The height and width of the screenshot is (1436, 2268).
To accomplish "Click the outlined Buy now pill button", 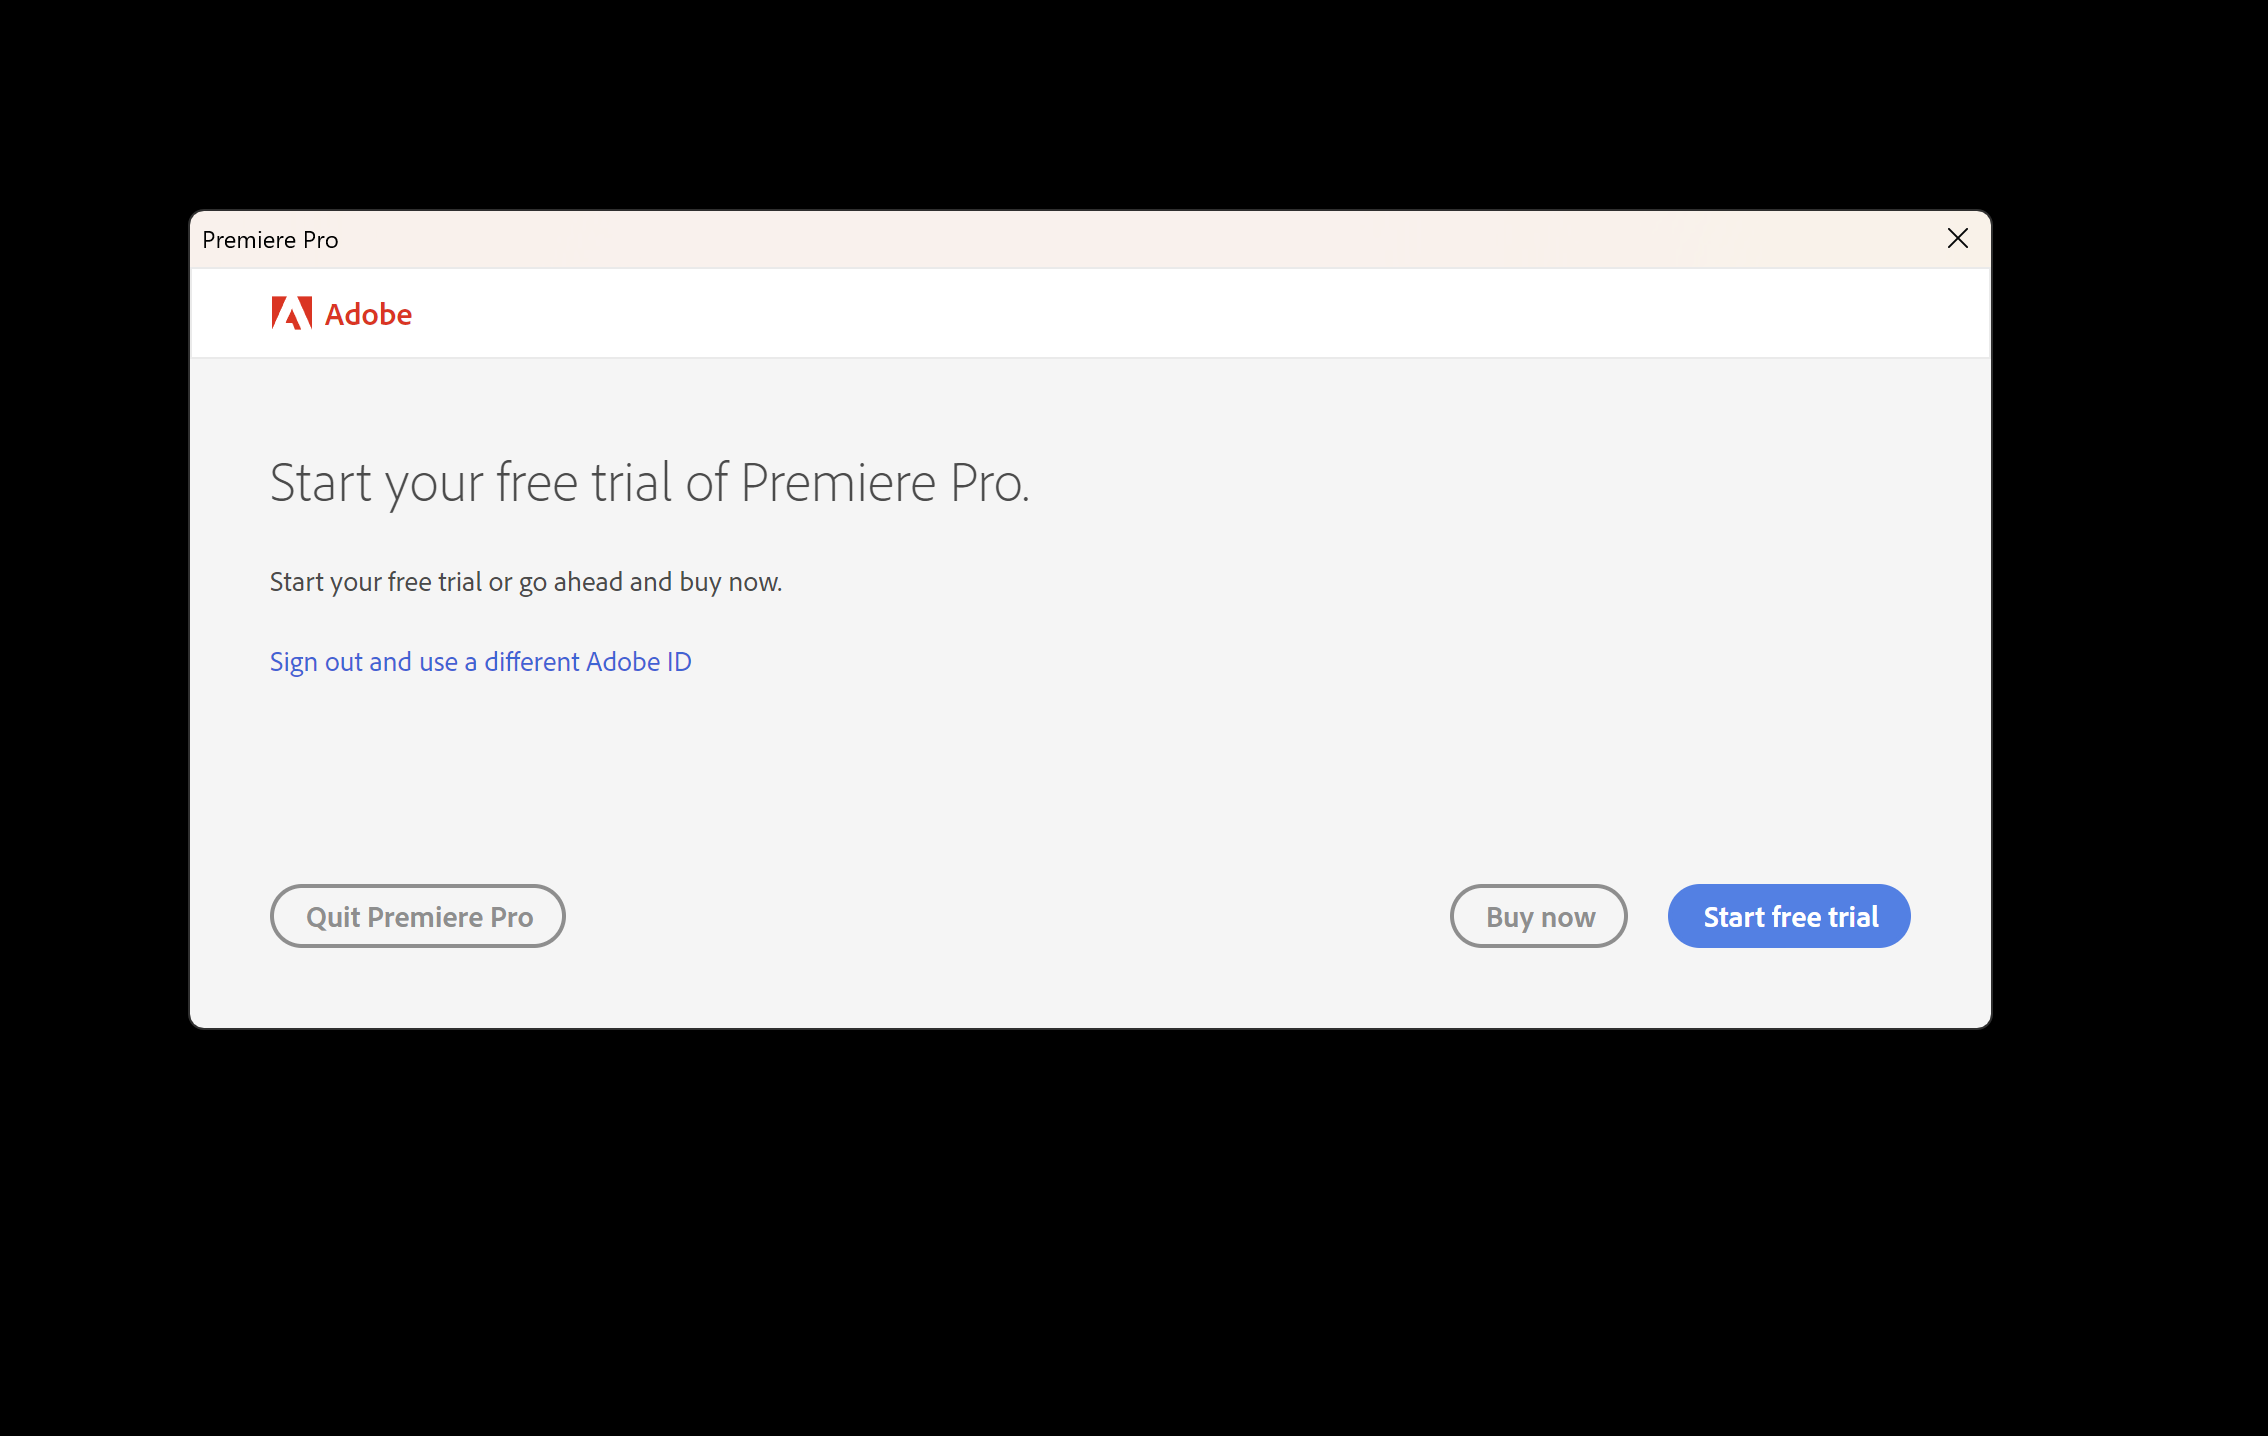I will [1539, 916].
